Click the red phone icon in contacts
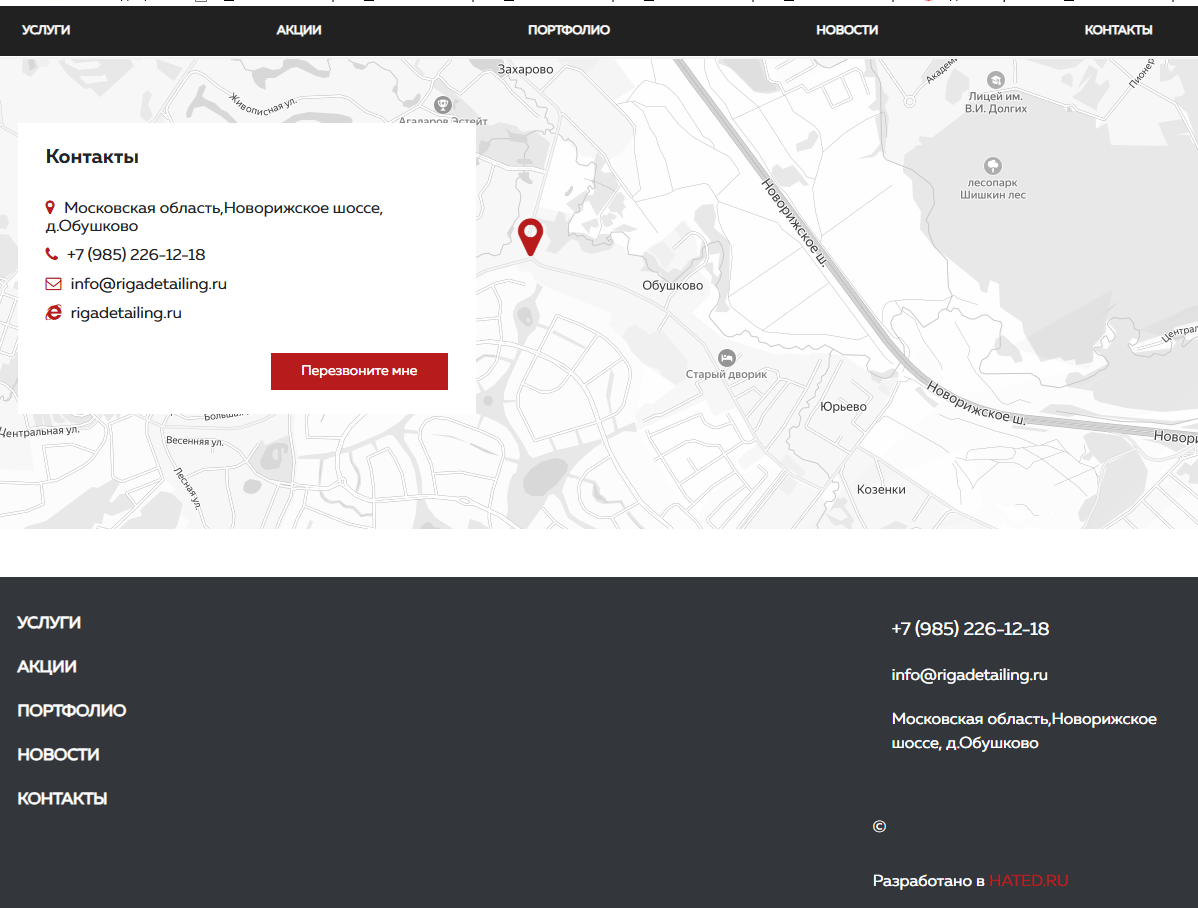The image size is (1198, 908). tap(52, 254)
